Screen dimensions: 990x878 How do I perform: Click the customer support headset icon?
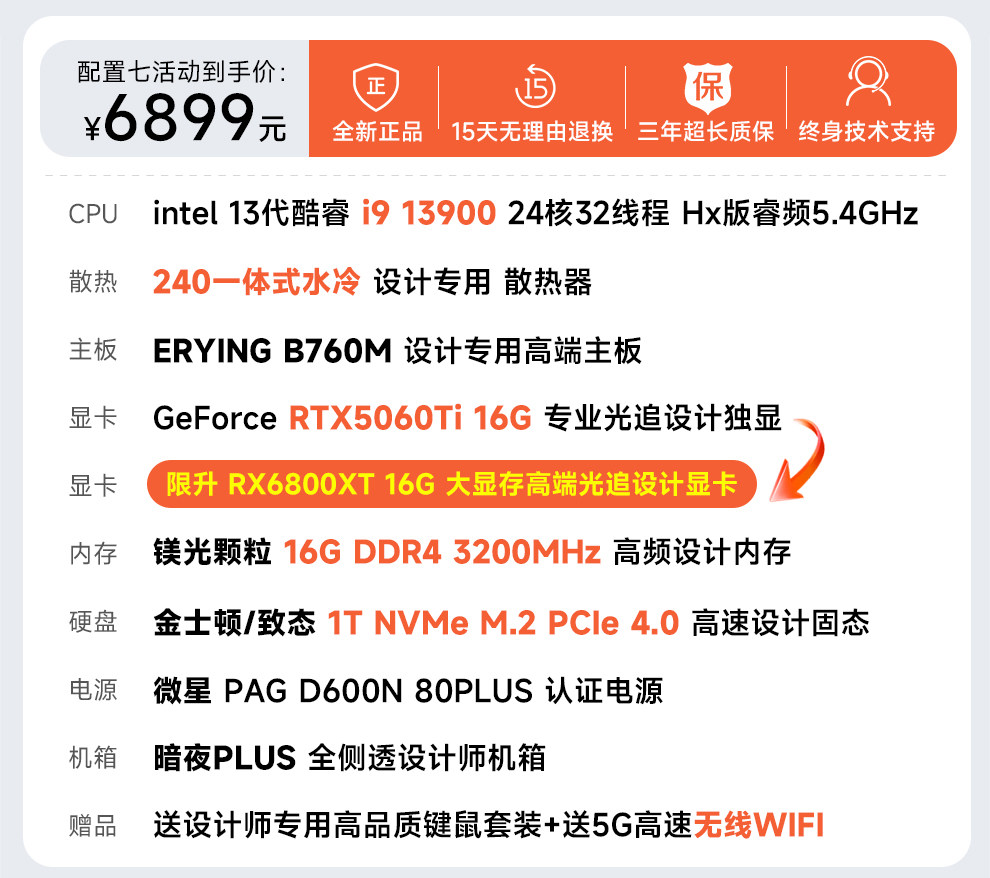[x=868, y=81]
